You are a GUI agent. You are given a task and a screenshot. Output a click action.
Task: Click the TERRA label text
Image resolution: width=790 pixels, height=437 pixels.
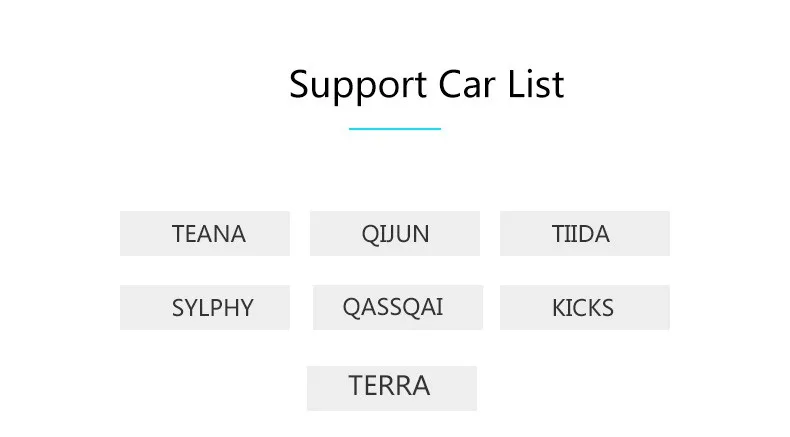[x=389, y=386]
